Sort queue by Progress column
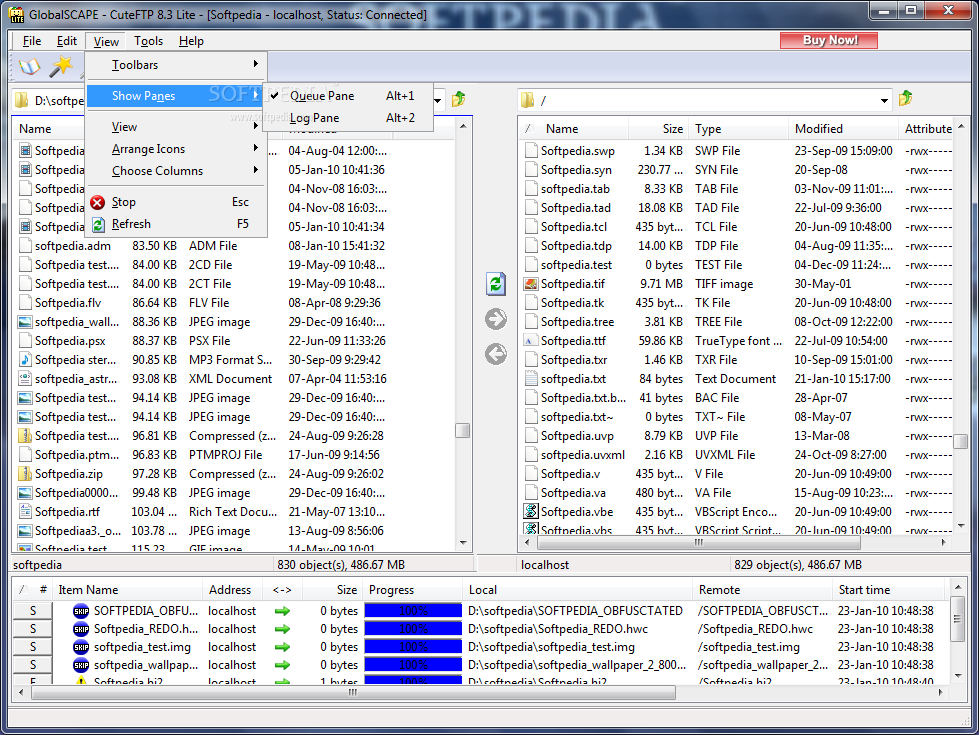 tap(413, 589)
